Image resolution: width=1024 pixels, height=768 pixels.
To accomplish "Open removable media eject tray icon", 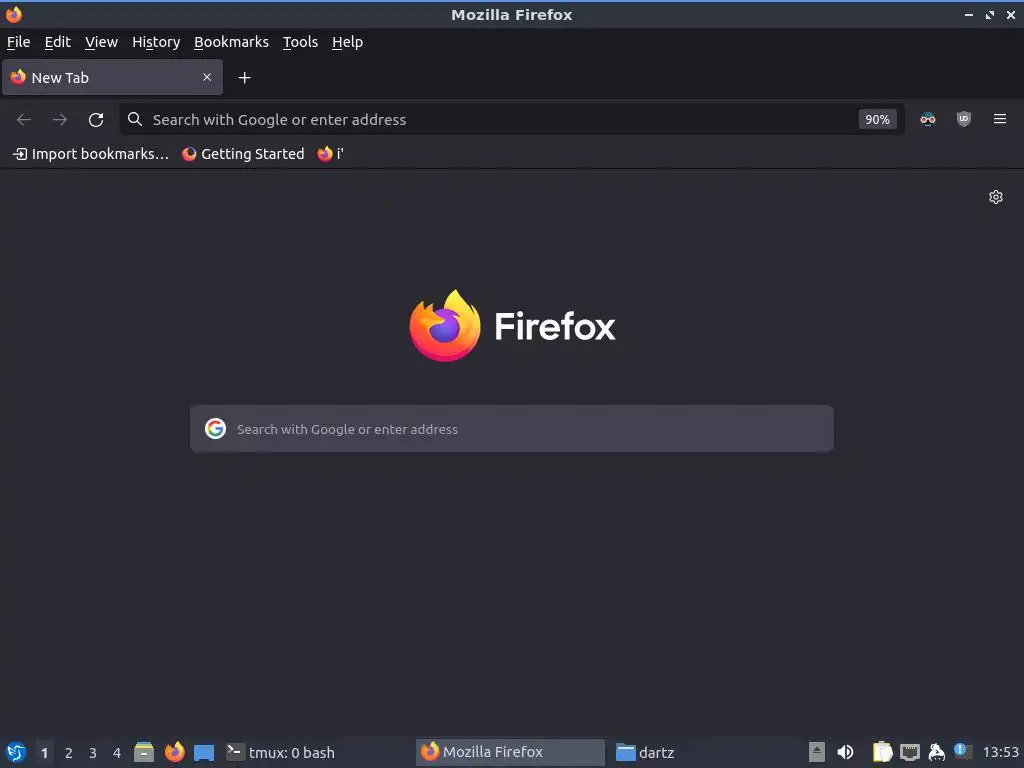I will coord(816,752).
